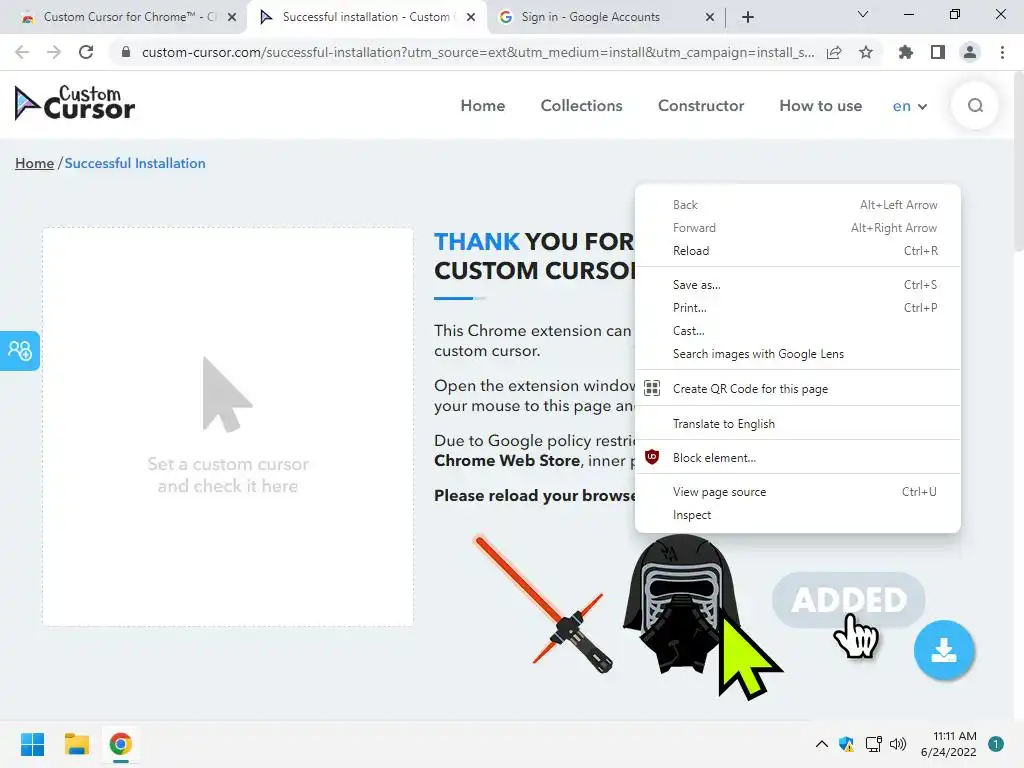Image resolution: width=1024 pixels, height=768 pixels.
Task: Open the Home nav link
Action: click(483, 106)
